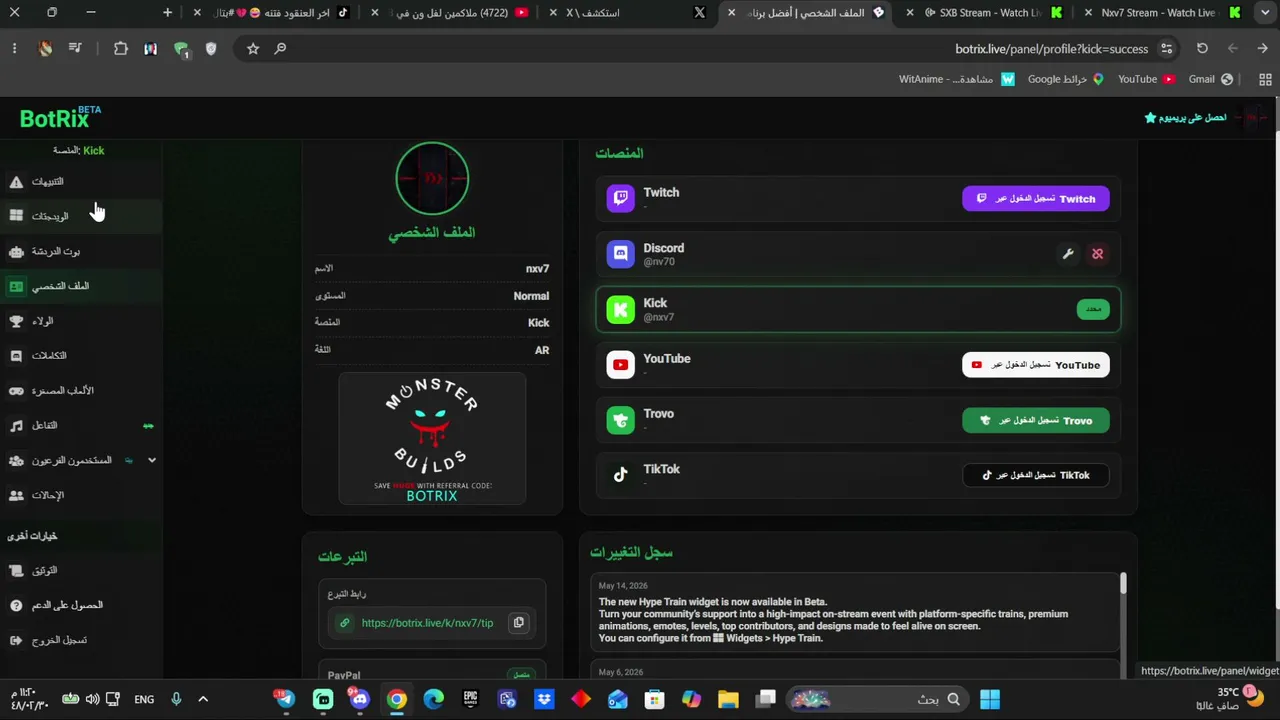Sign in with TikTok button
The height and width of the screenshot is (720, 1280).
[x=1036, y=475]
